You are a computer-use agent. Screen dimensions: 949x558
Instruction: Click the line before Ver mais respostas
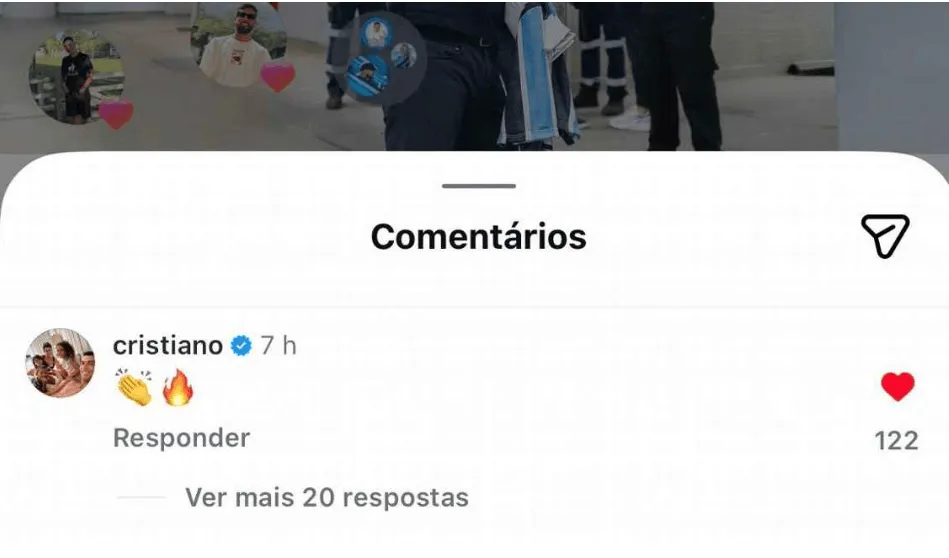141,497
